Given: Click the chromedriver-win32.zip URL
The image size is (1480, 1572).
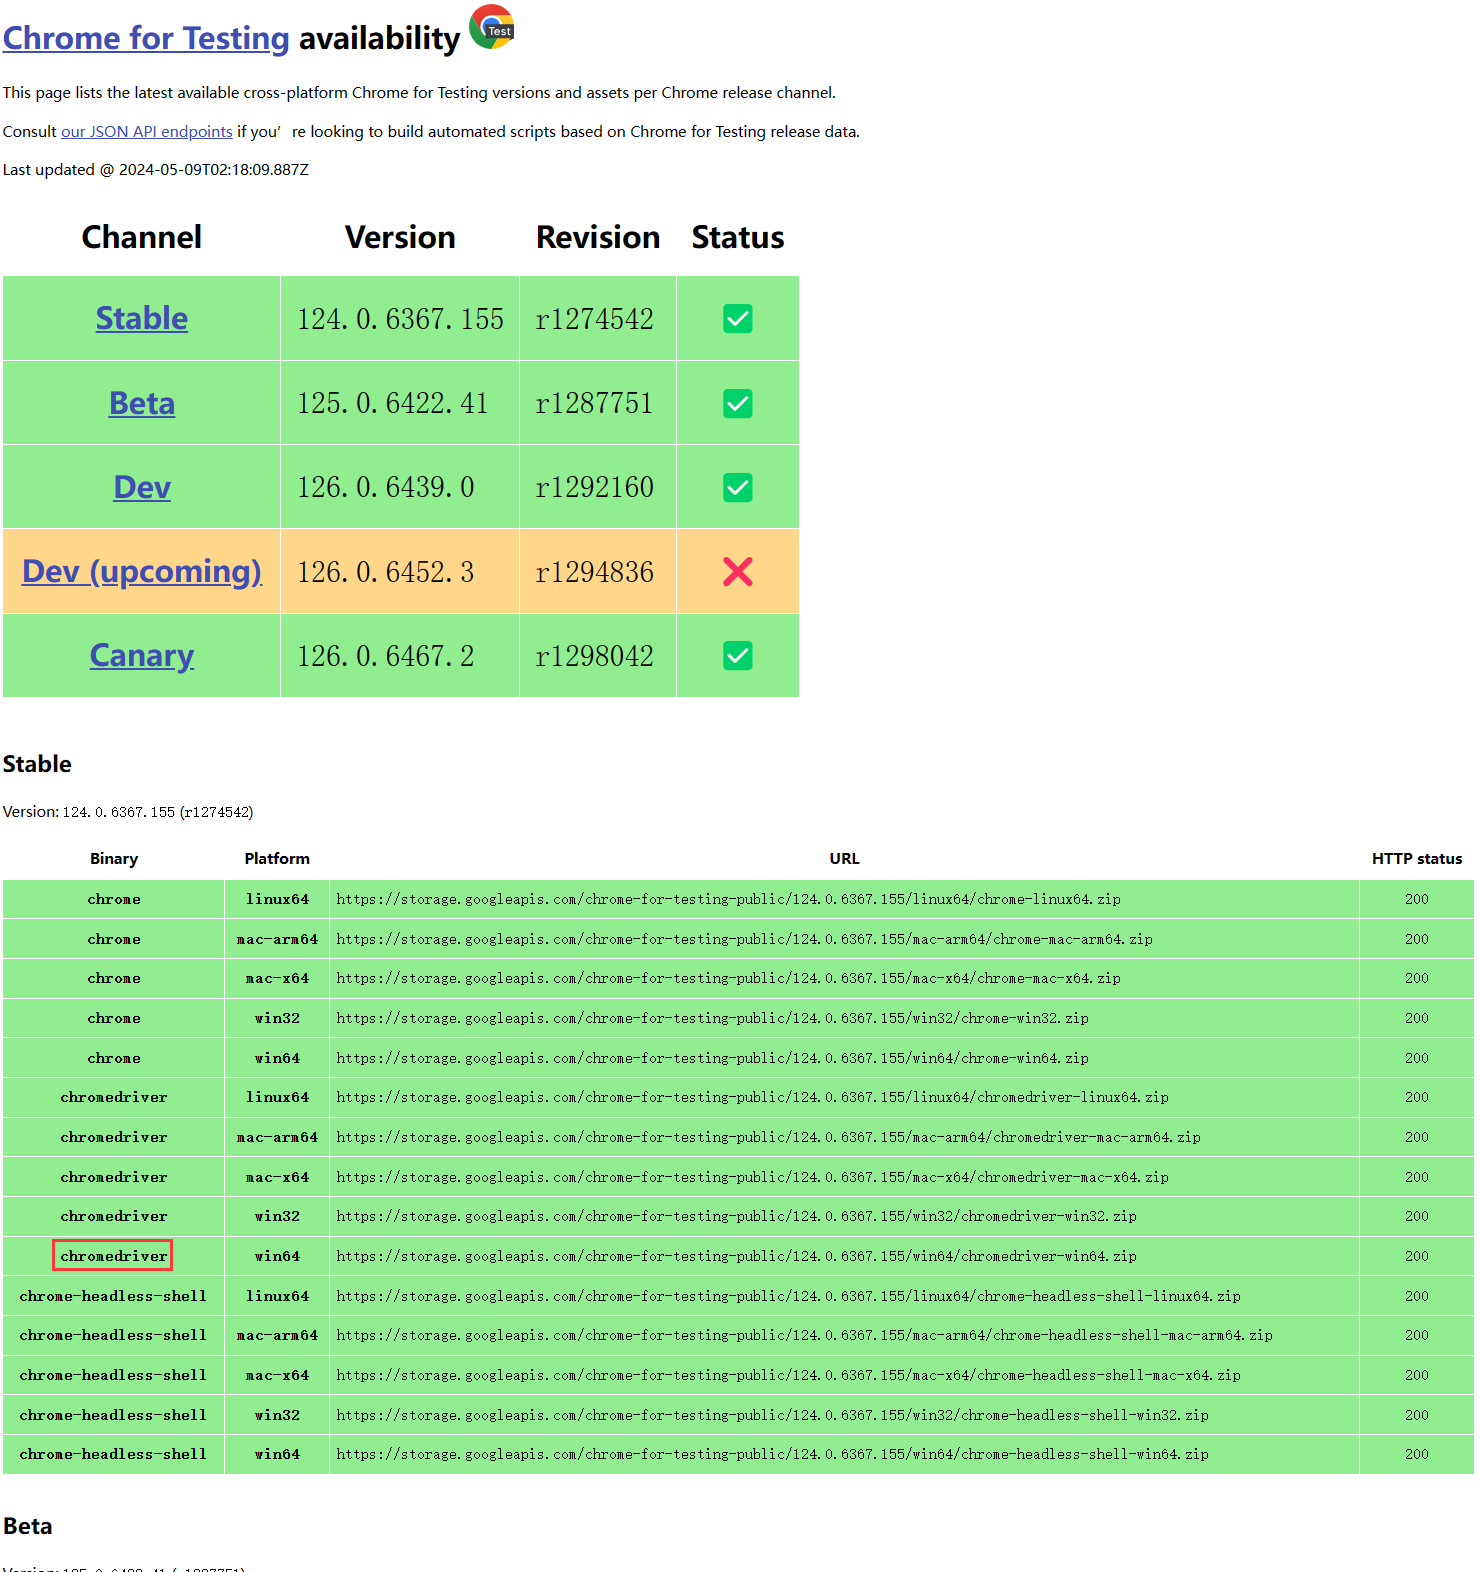Looking at the screenshot, I should 736,1216.
